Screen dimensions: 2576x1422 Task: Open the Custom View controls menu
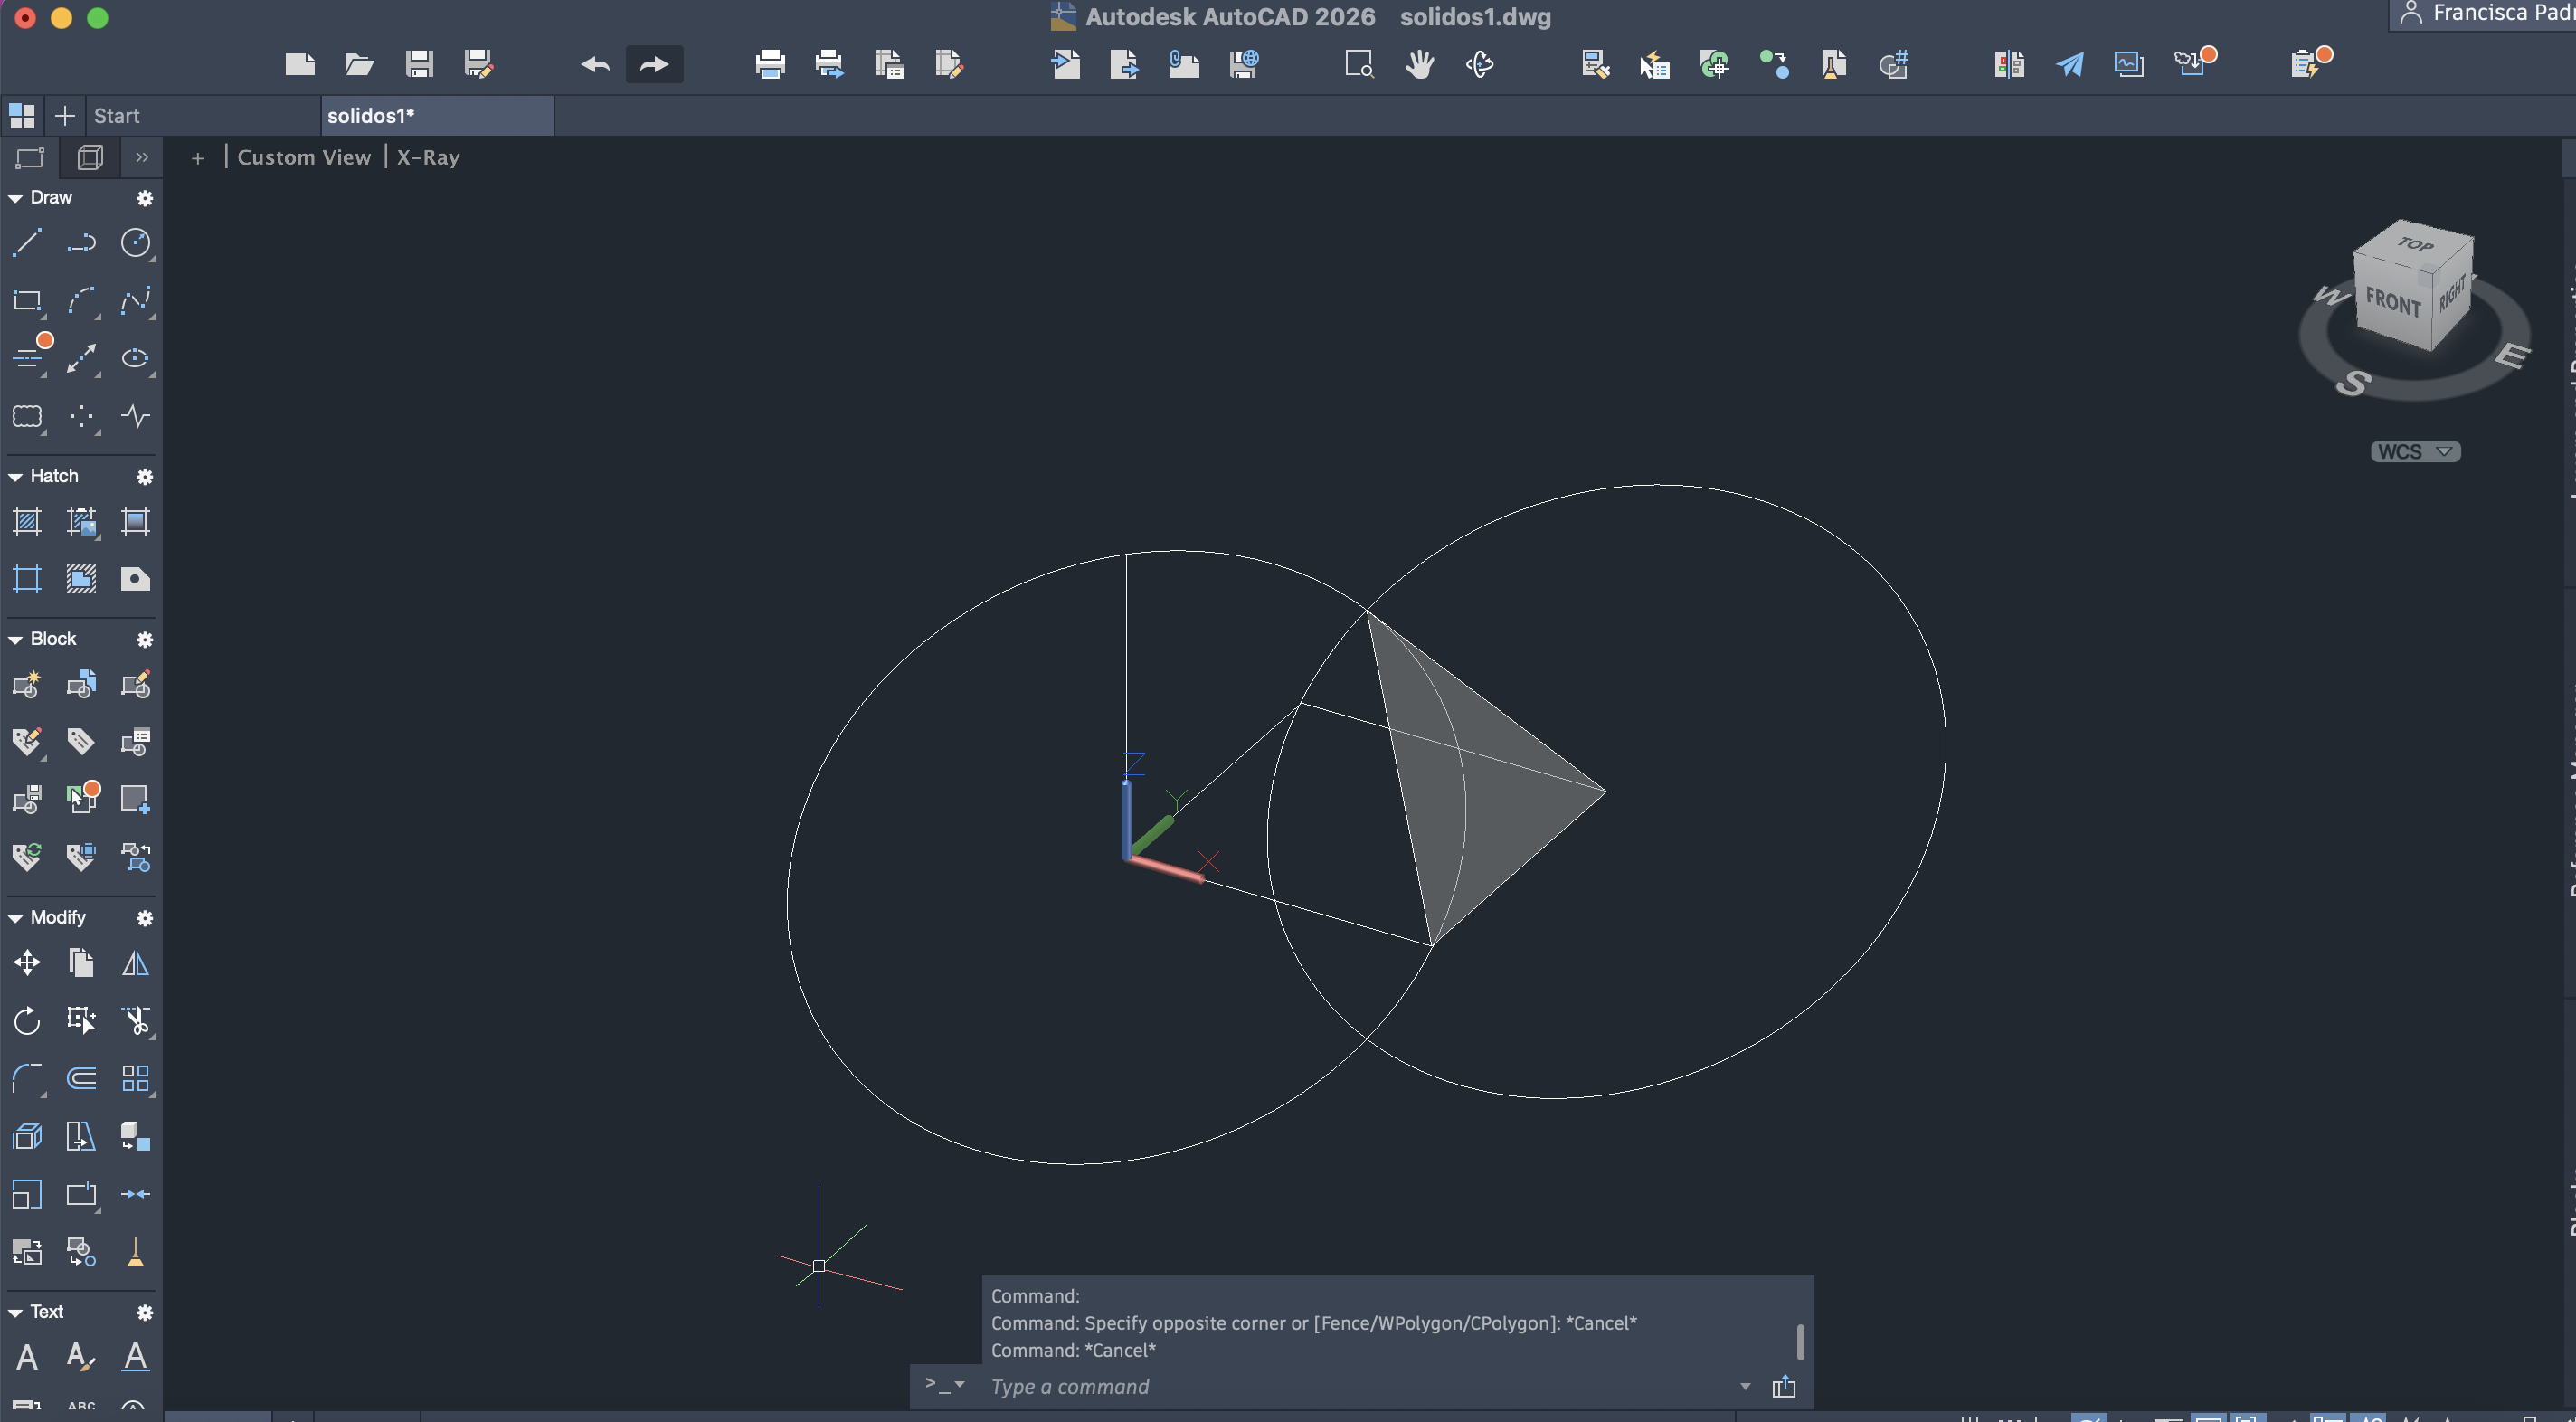point(304,158)
